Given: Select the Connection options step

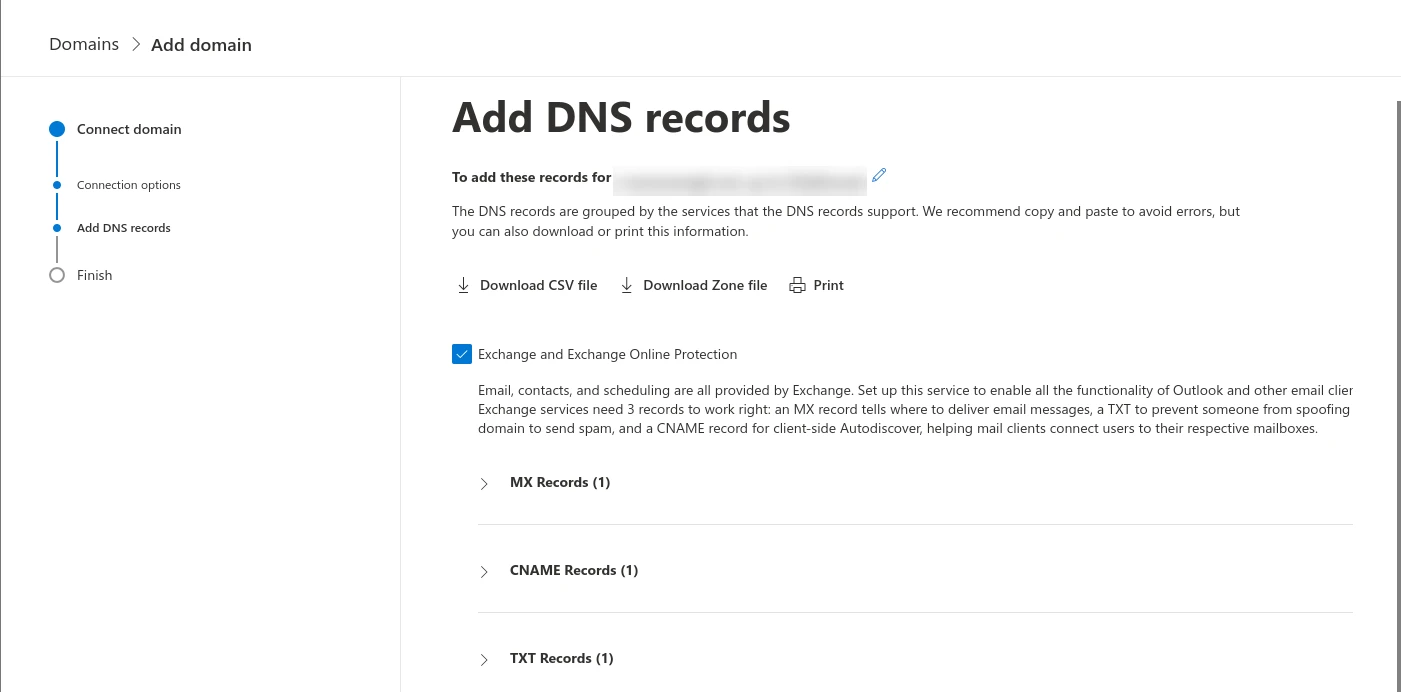Looking at the screenshot, I should [x=129, y=185].
